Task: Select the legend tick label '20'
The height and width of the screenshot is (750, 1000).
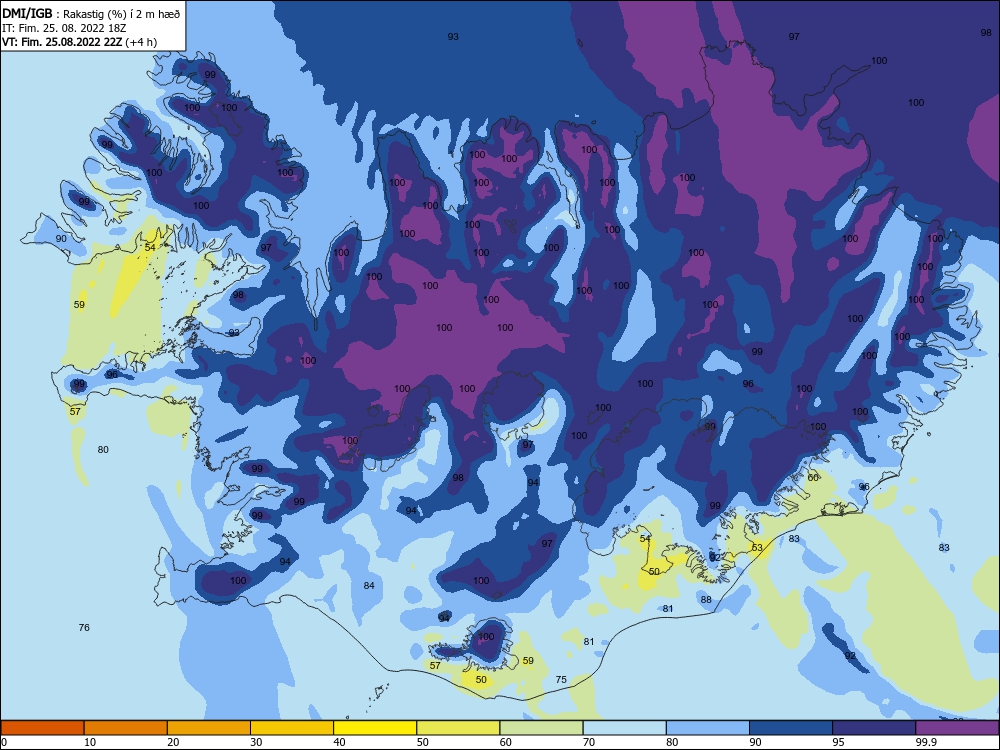Action: [x=173, y=742]
